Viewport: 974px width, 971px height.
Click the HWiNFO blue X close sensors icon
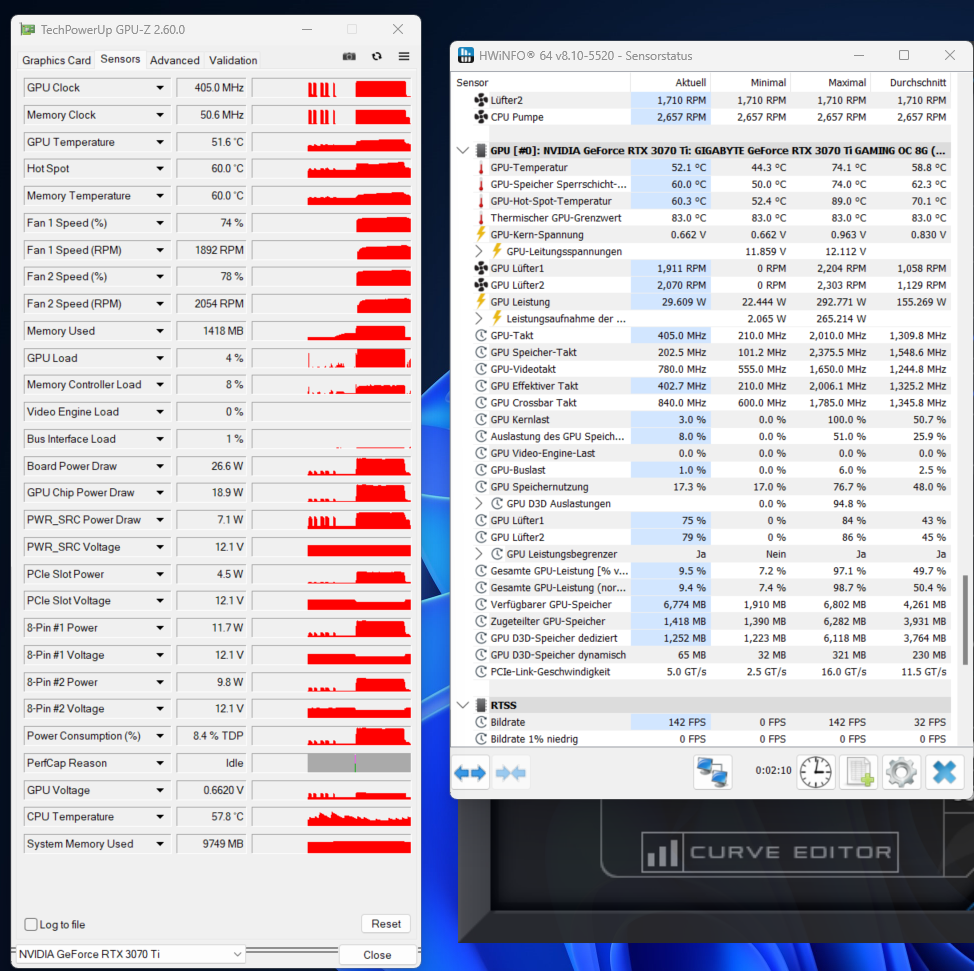click(x=944, y=772)
